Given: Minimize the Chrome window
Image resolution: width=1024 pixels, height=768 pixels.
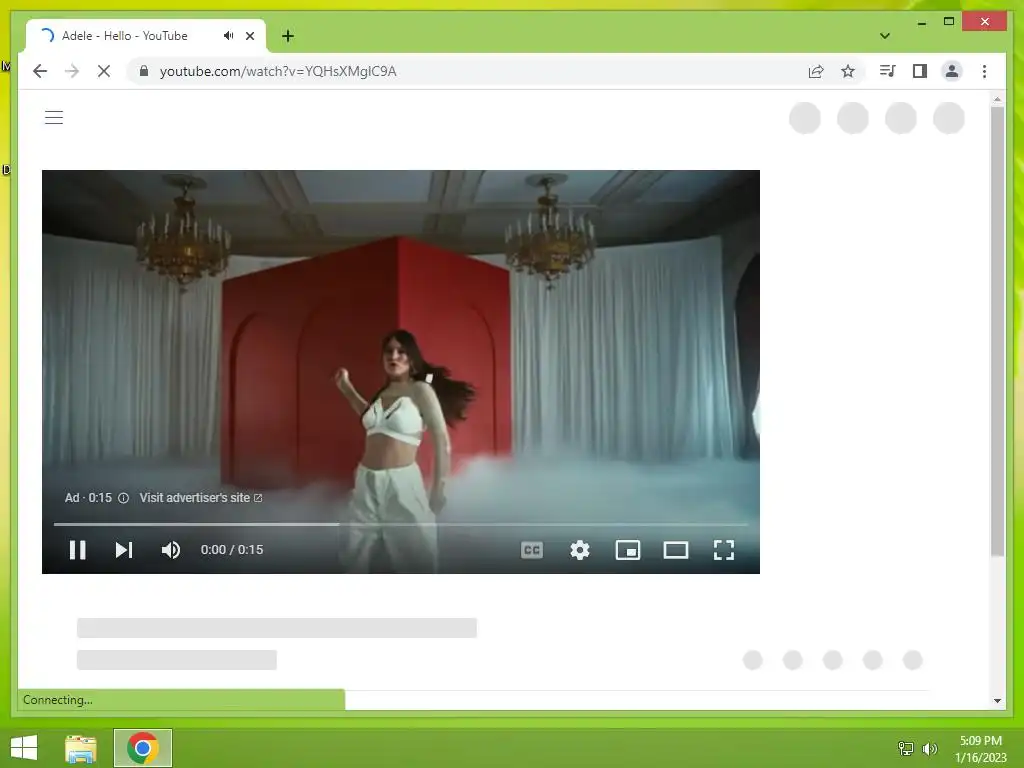Looking at the screenshot, I should [x=921, y=22].
